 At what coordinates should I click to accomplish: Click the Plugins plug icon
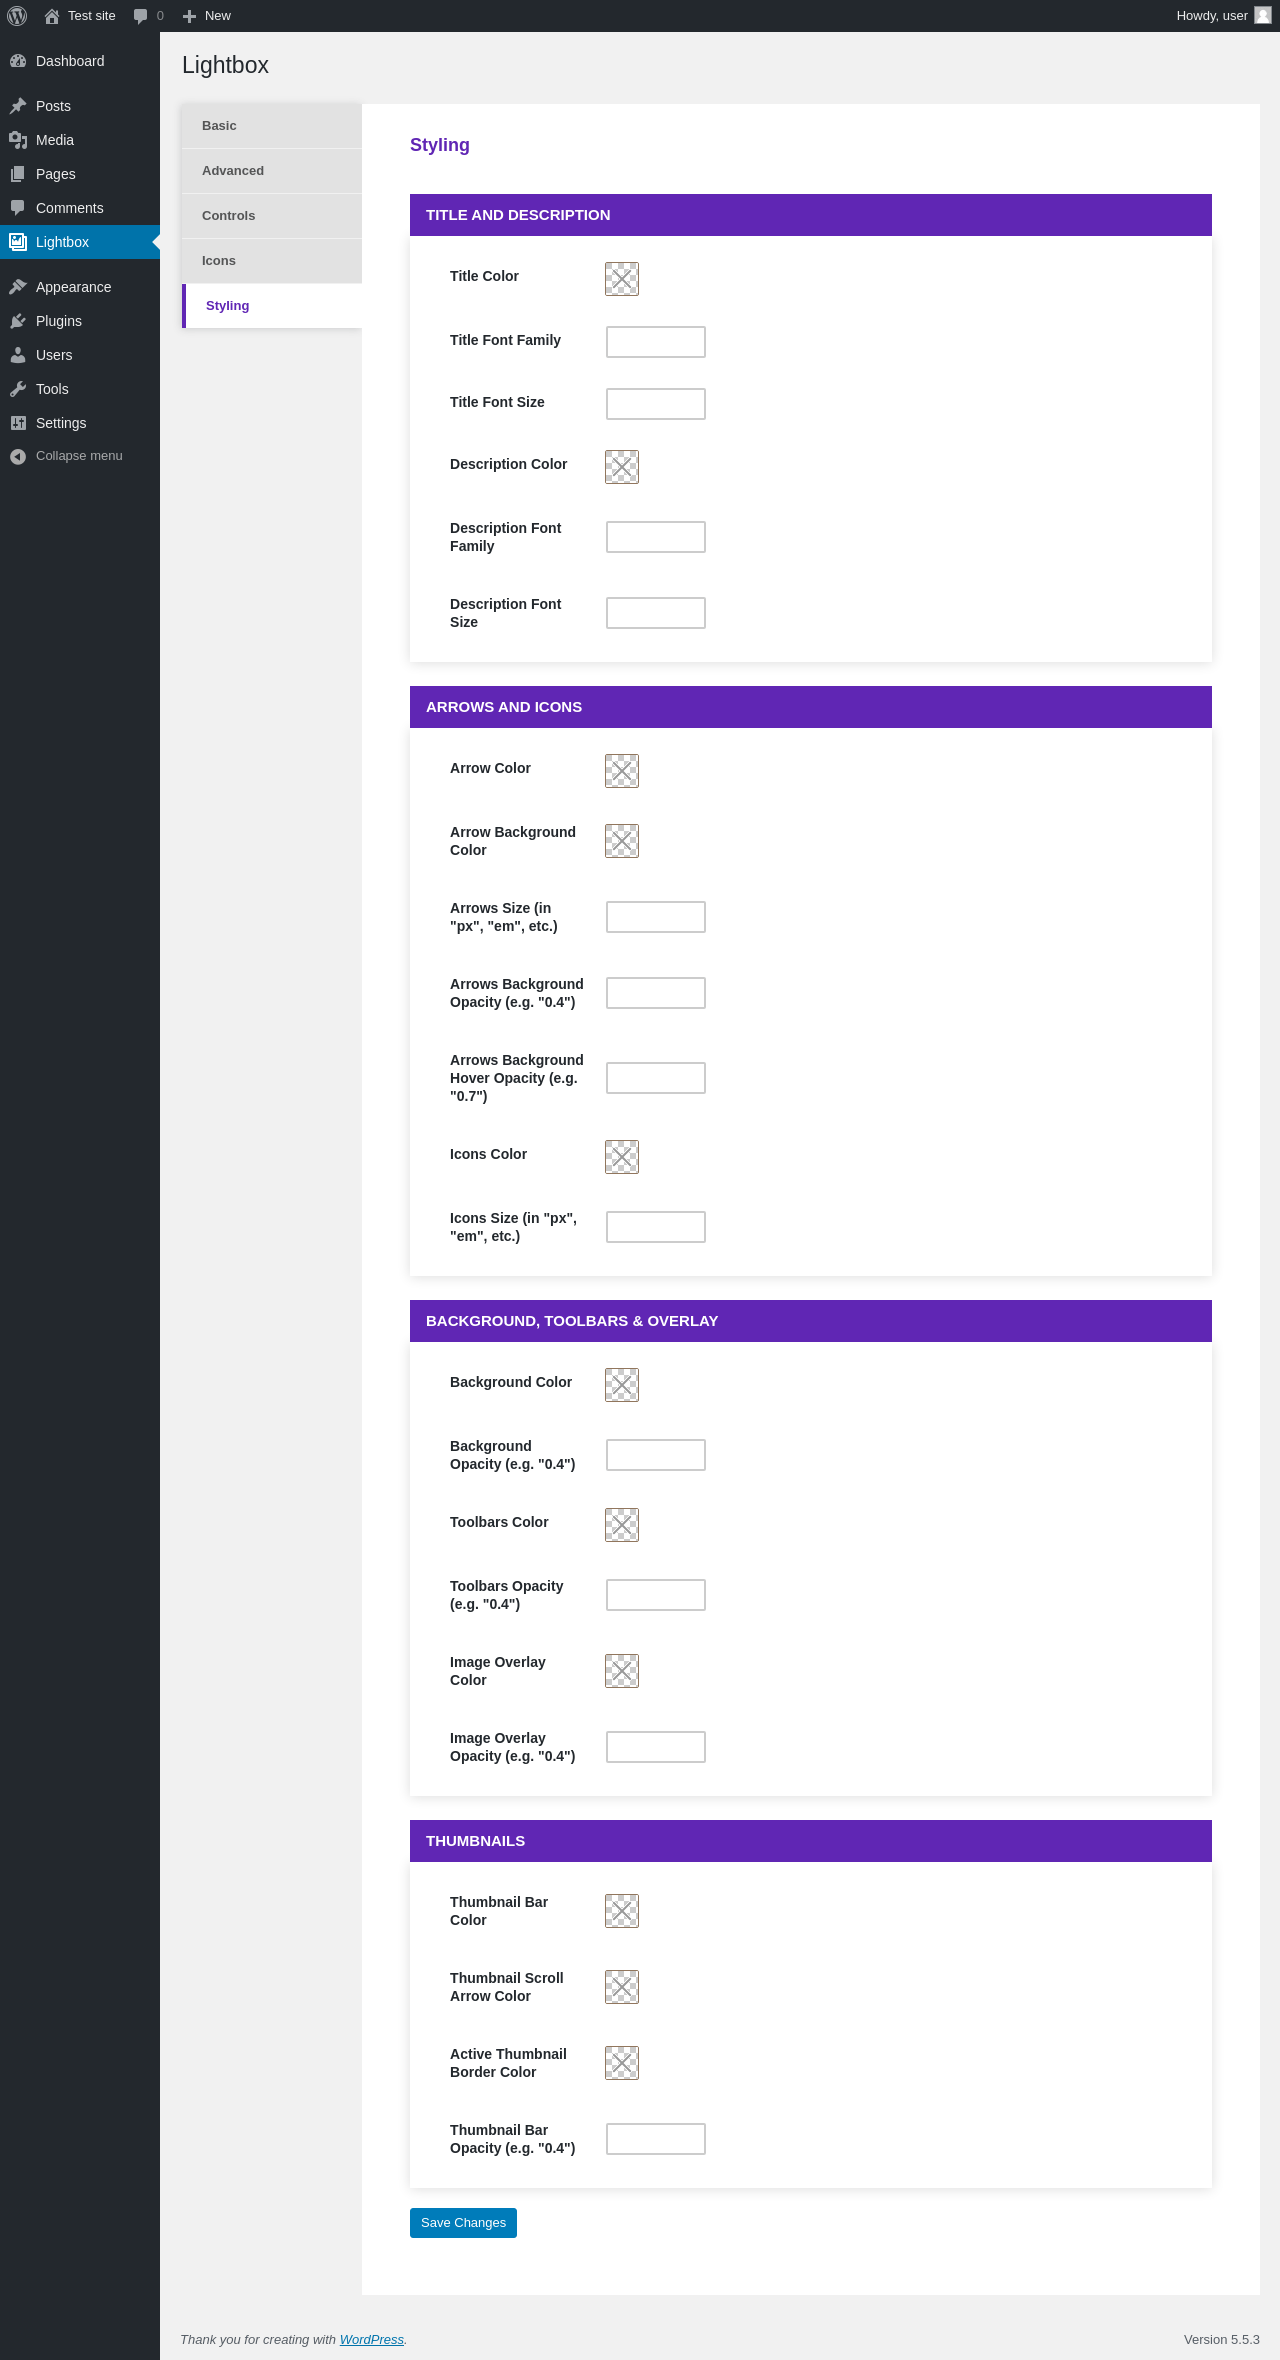[x=18, y=321]
